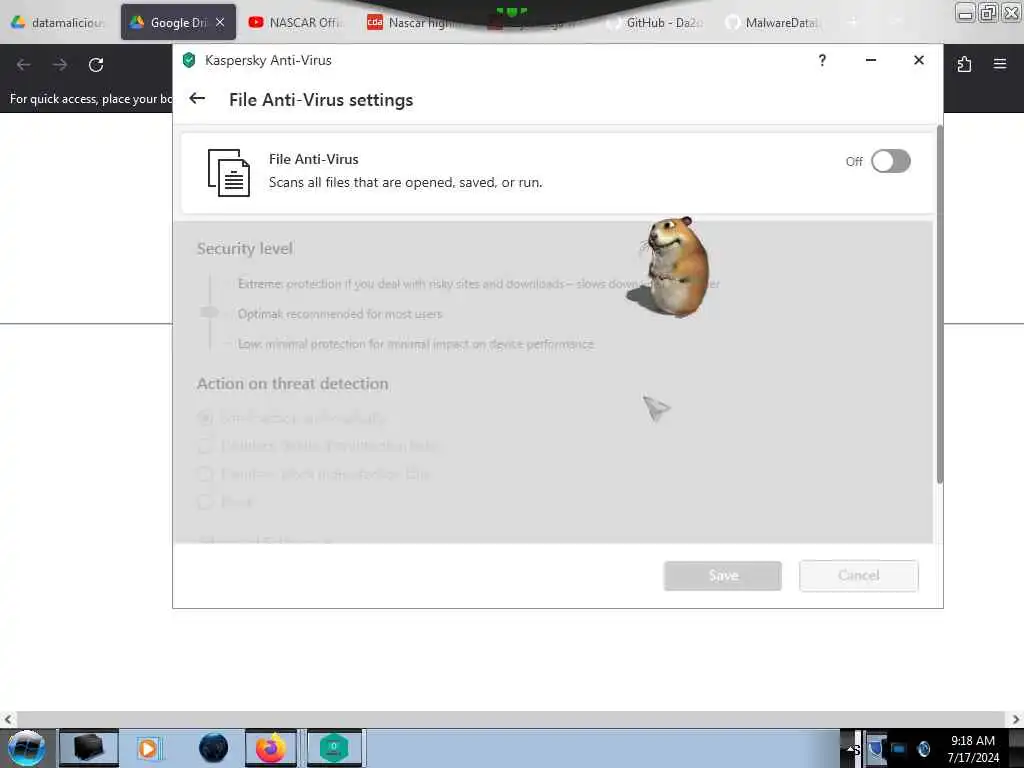1024x768 pixels.
Task: Minimize the outer remote session window
Action: pyautogui.click(x=965, y=12)
